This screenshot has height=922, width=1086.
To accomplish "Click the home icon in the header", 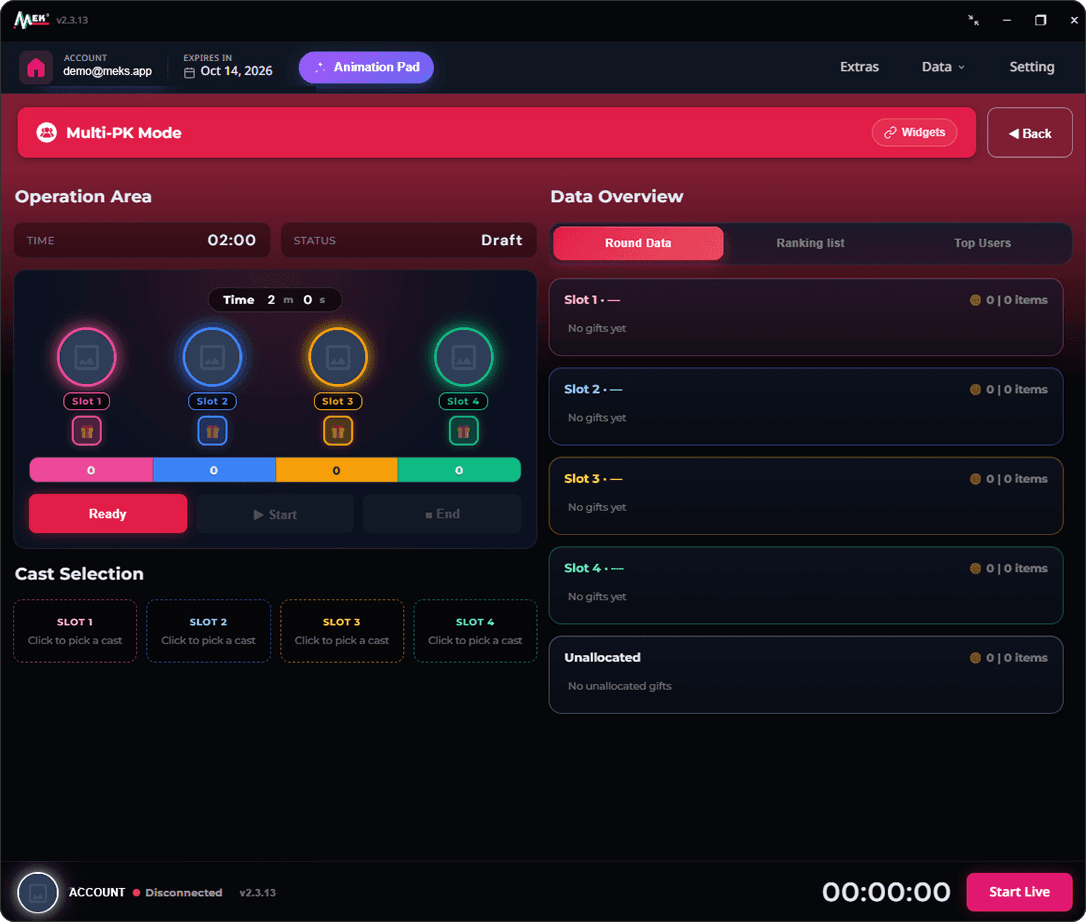I will [x=36, y=67].
